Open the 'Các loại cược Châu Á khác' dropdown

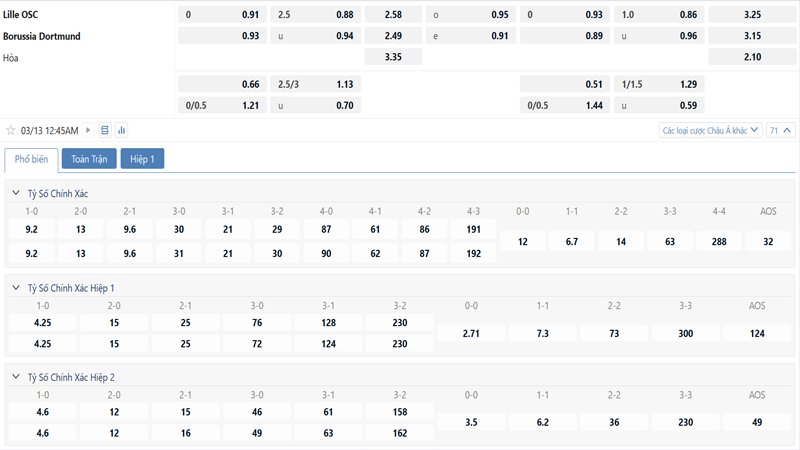[711, 130]
